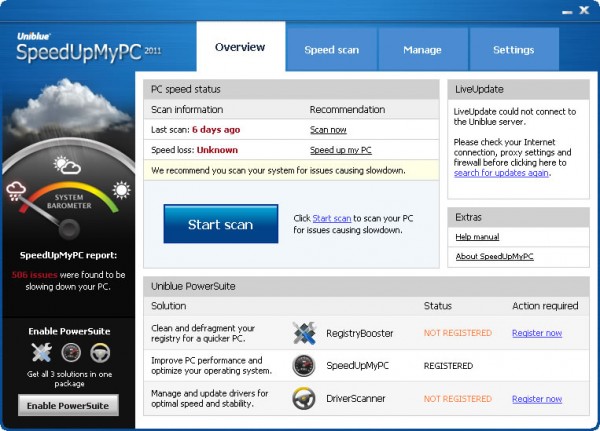Viewport: 600px width, 431px height.
Task: Open the Settings tab
Action: tap(514, 50)
